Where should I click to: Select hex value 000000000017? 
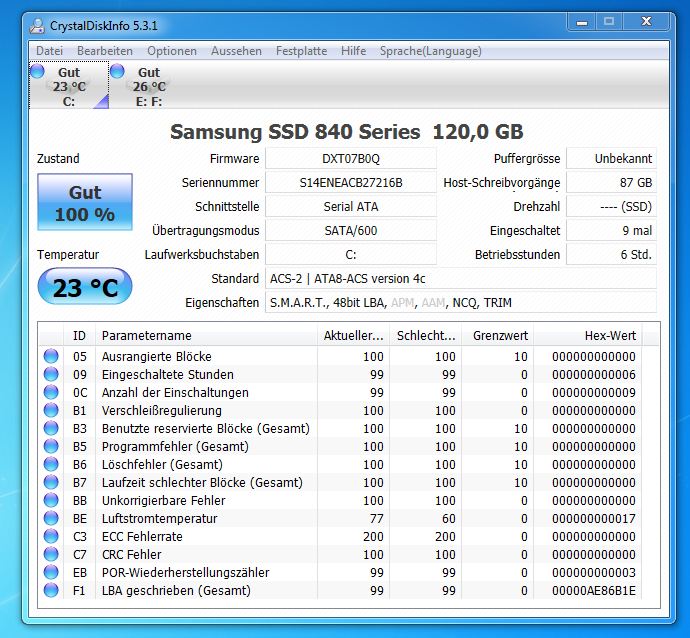[594, 519]
